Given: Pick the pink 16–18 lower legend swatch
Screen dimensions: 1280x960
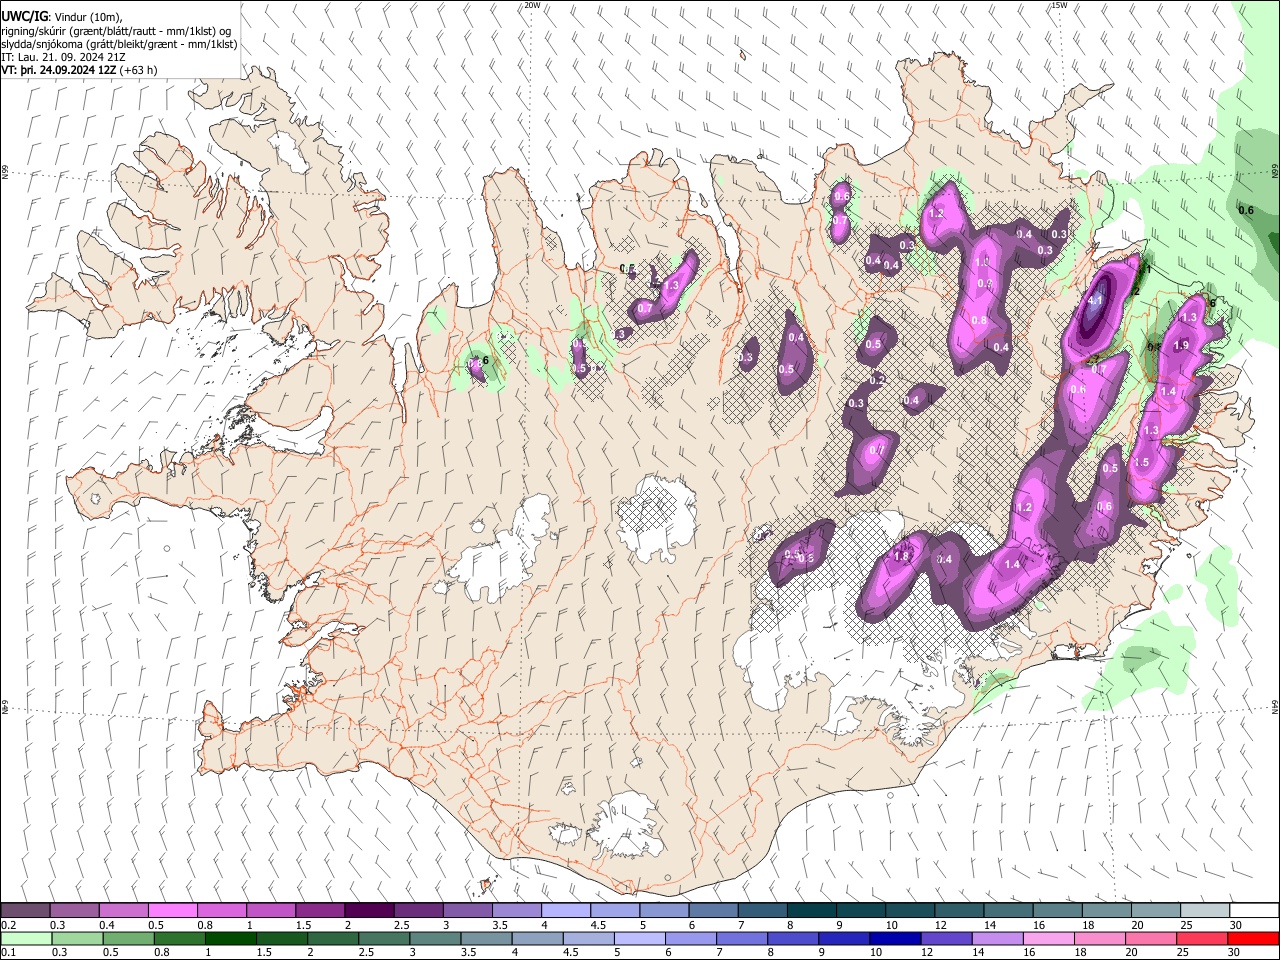Looking at the screenshot, I should pos(1049,938).
